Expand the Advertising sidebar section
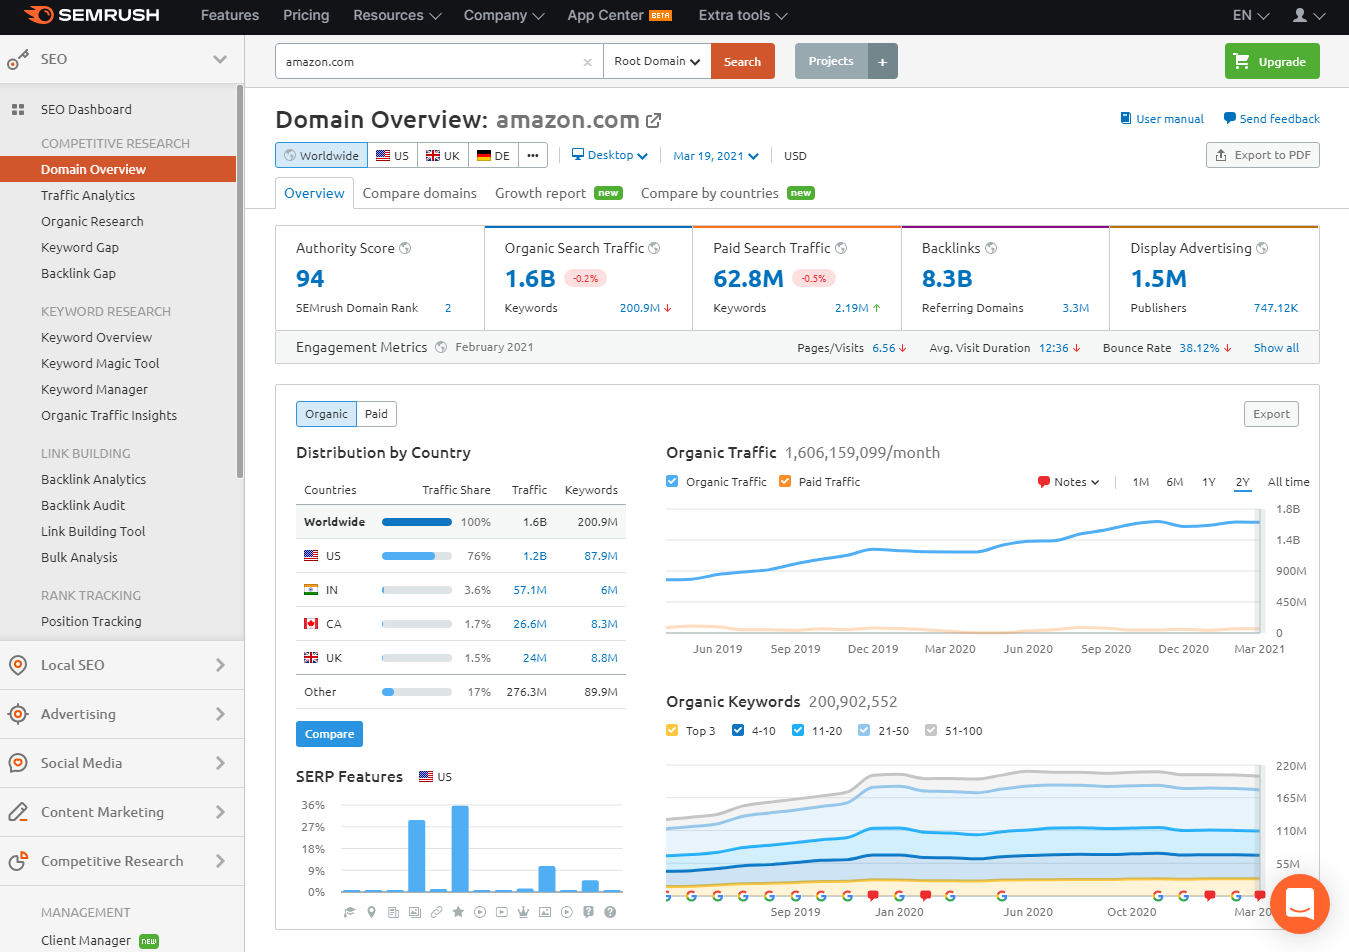This screenshot has width=1349, height=952. pos(122,714)
